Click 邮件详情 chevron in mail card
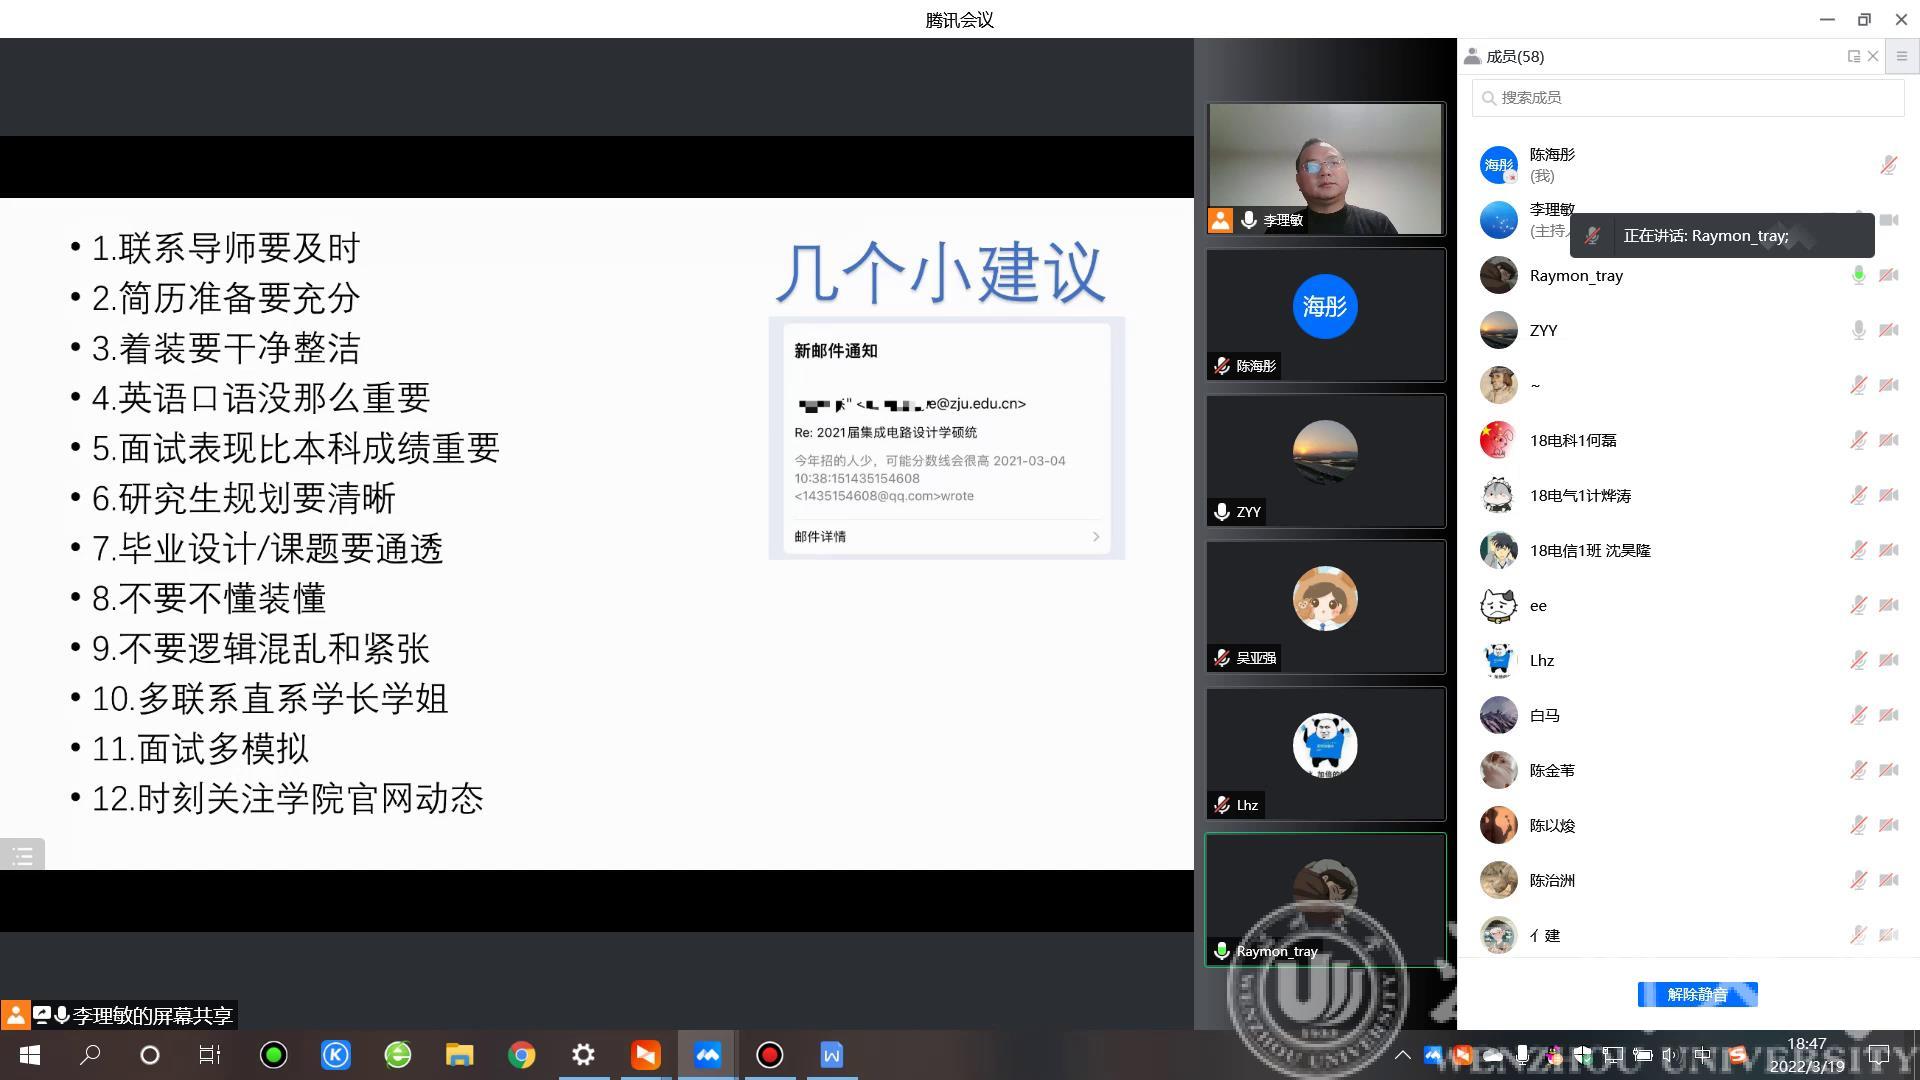The image size is (1920, 1080). (x=1096, y=537)
